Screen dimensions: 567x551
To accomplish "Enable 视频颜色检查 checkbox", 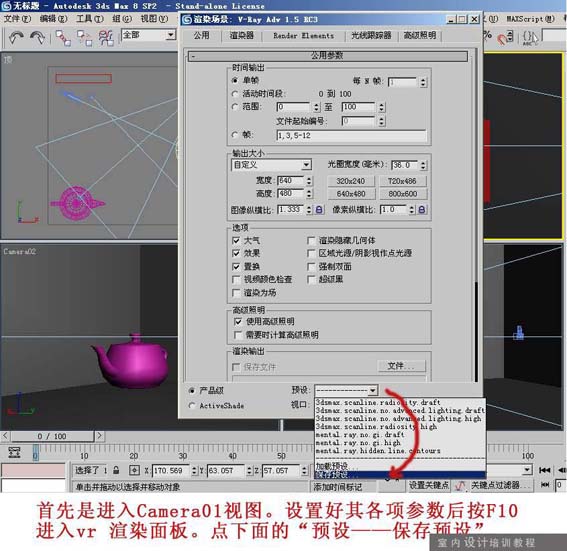I will (236, 279).
